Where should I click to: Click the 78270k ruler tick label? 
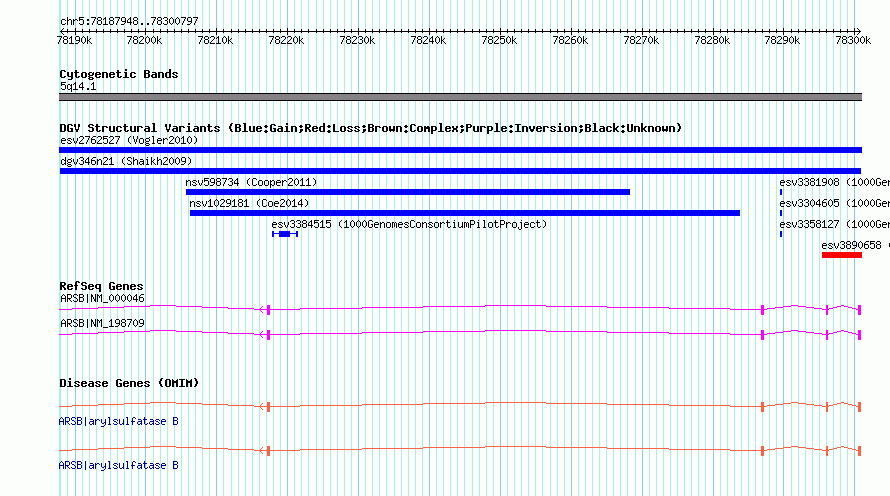pyautogui.click(x=641, y=40)
